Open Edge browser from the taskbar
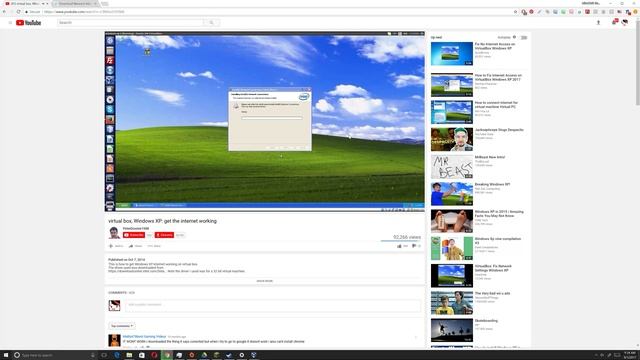The width and height of the screenshot is (640, 360). coord(117,355)
